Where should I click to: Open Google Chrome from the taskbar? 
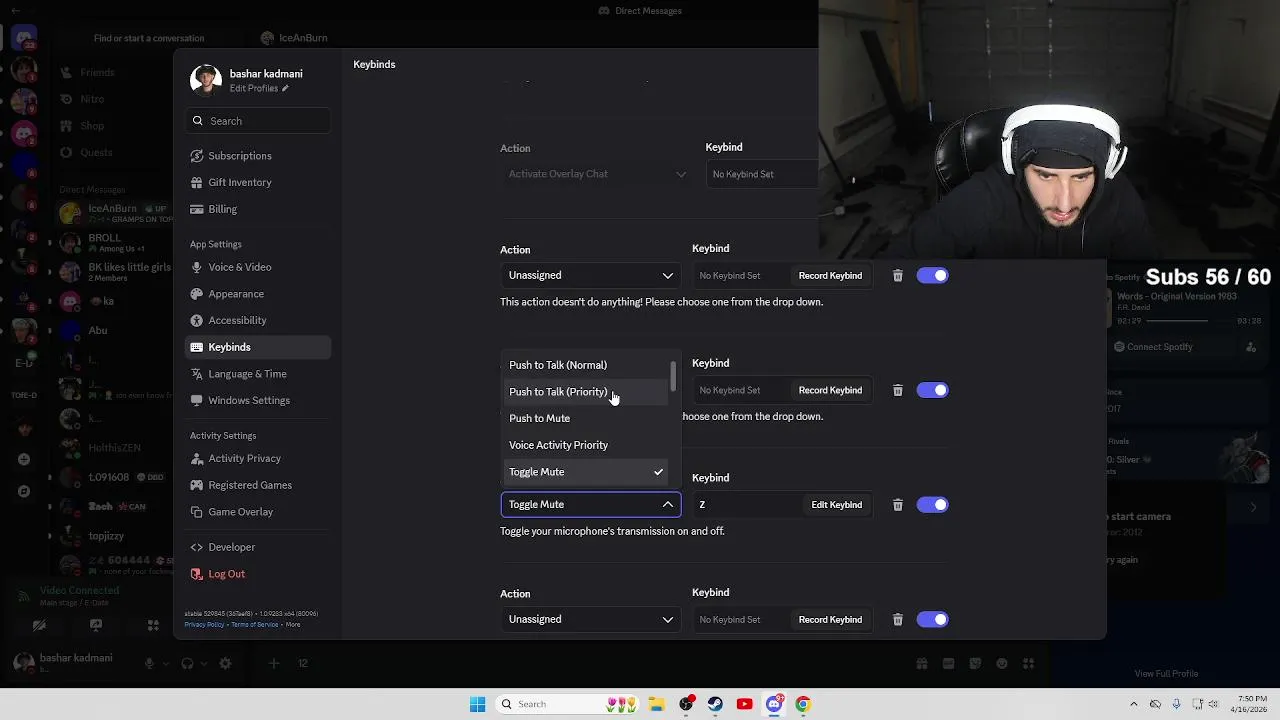click(802, 704)
